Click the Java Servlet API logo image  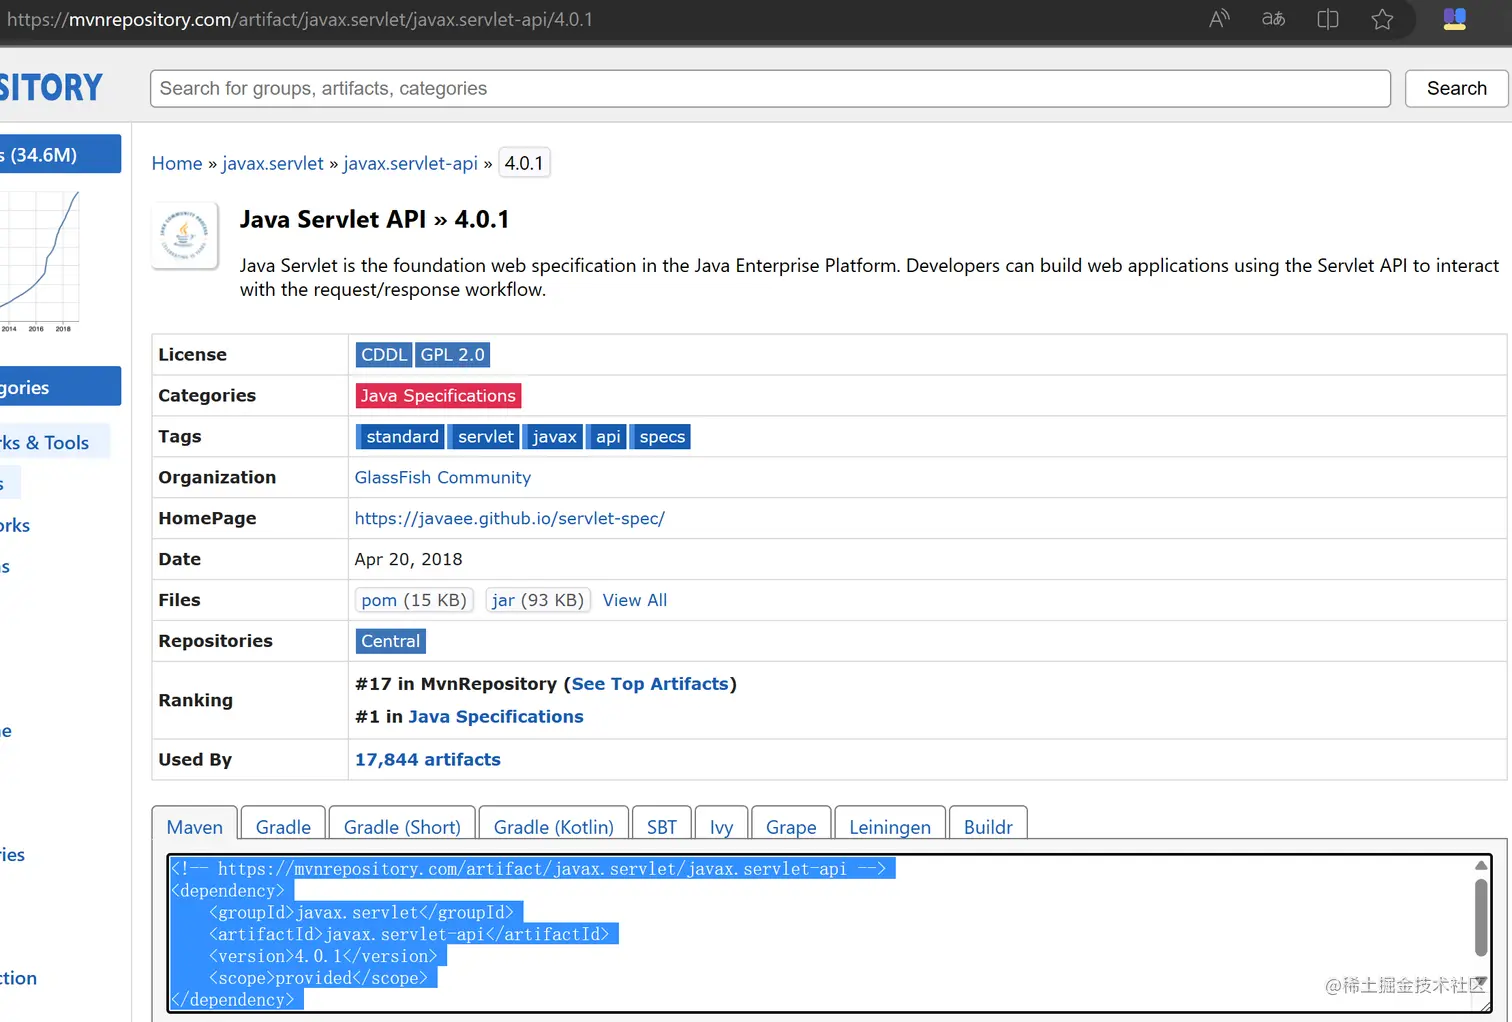pyautogui.click(x=185, y=236)
